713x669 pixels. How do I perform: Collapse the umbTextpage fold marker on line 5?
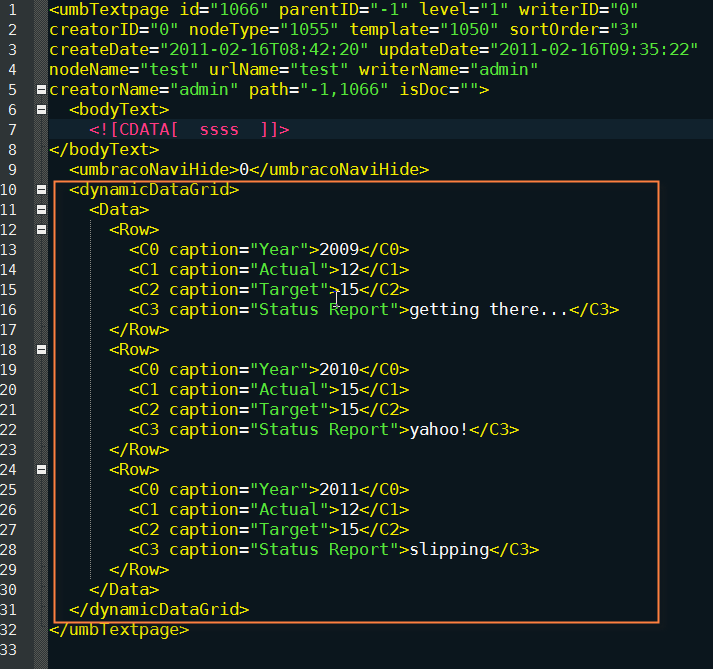tap(41, 90)
